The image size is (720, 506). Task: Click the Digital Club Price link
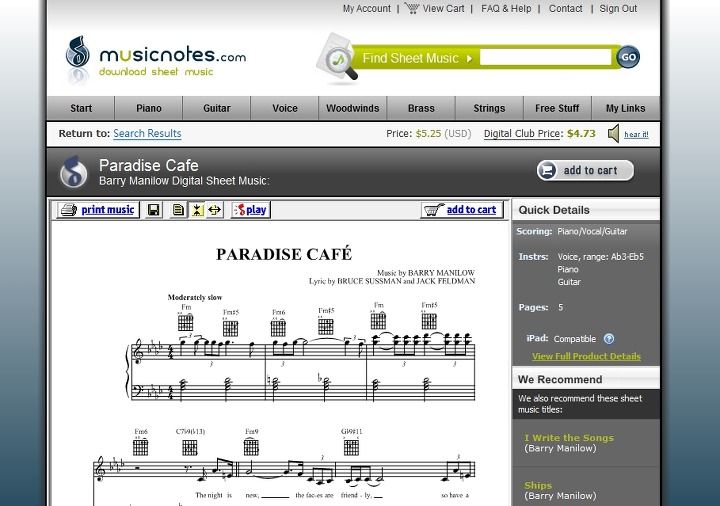523,134
